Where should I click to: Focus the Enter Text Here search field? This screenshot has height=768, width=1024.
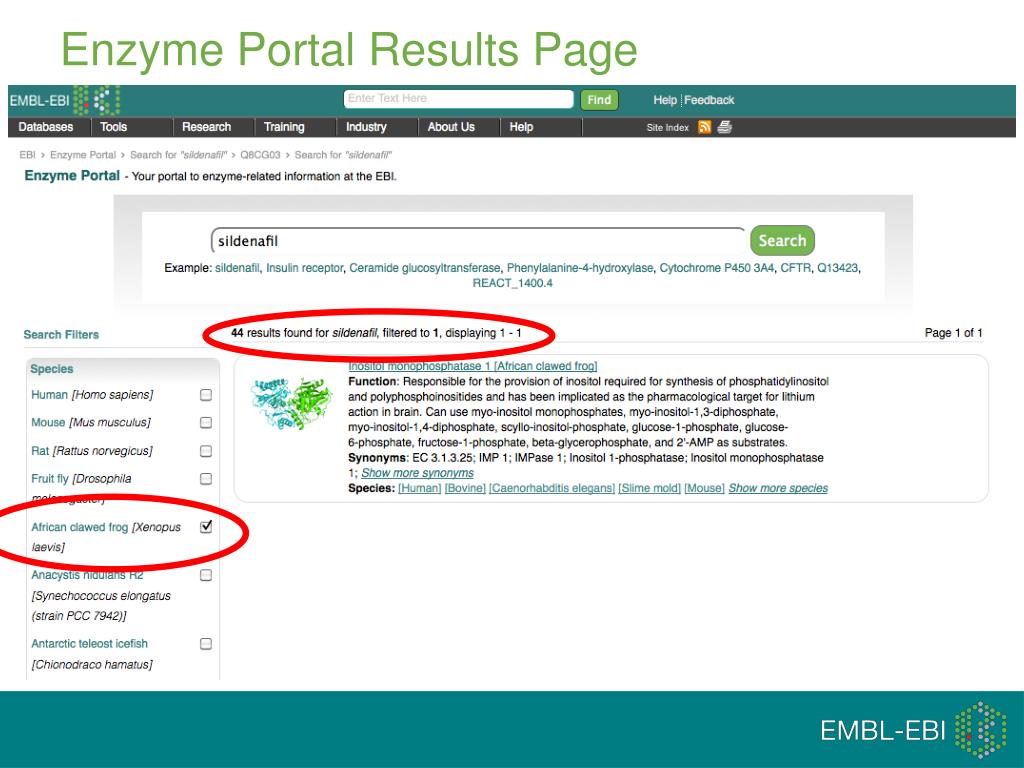458,99
